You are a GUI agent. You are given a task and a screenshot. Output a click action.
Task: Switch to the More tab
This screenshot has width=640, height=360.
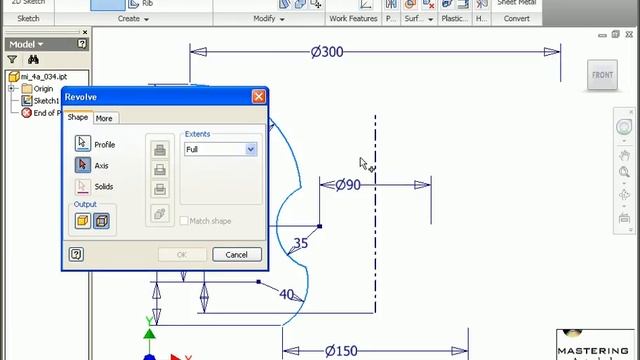104,118
